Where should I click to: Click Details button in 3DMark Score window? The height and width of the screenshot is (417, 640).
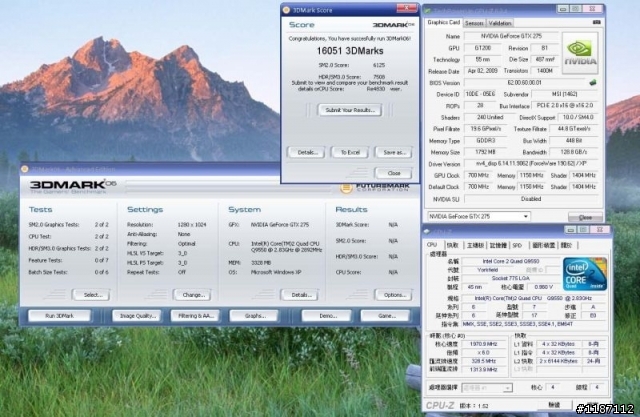(306, 152)
